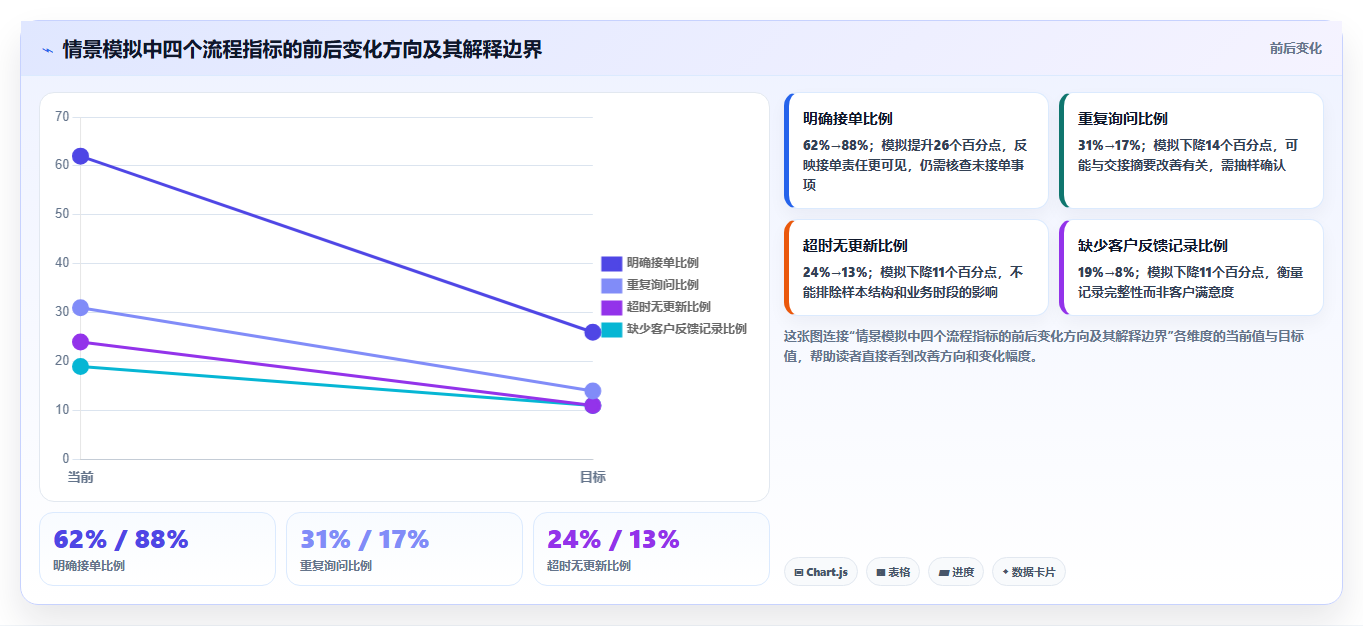
Task: Click the Chart.js tag
Action: 821,572
